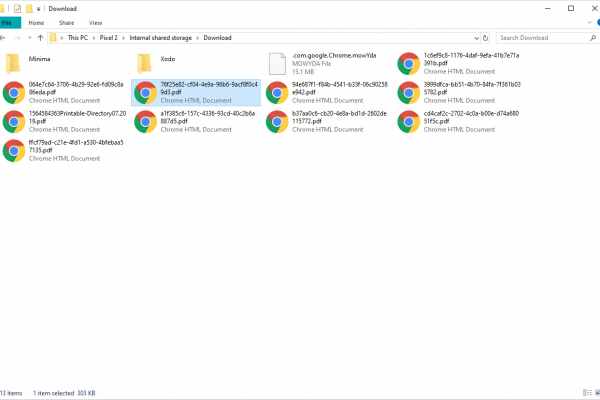The height and width of the screenshot is (400, 600).
Task: Open the Home ribbon tab
Action: 36,23
